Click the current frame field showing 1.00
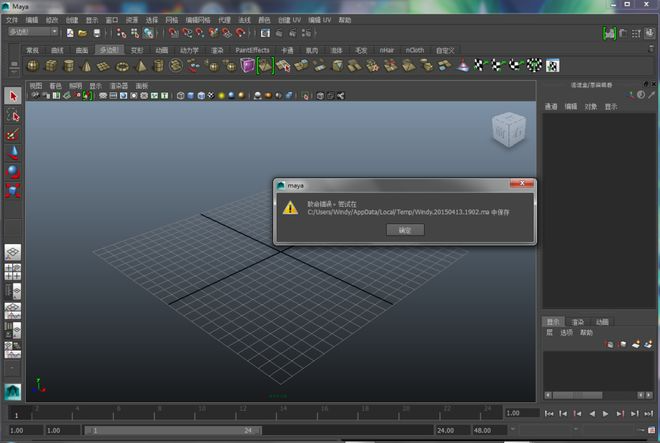The width and height of the screenshot is (660, 443). tap(522, 413)
